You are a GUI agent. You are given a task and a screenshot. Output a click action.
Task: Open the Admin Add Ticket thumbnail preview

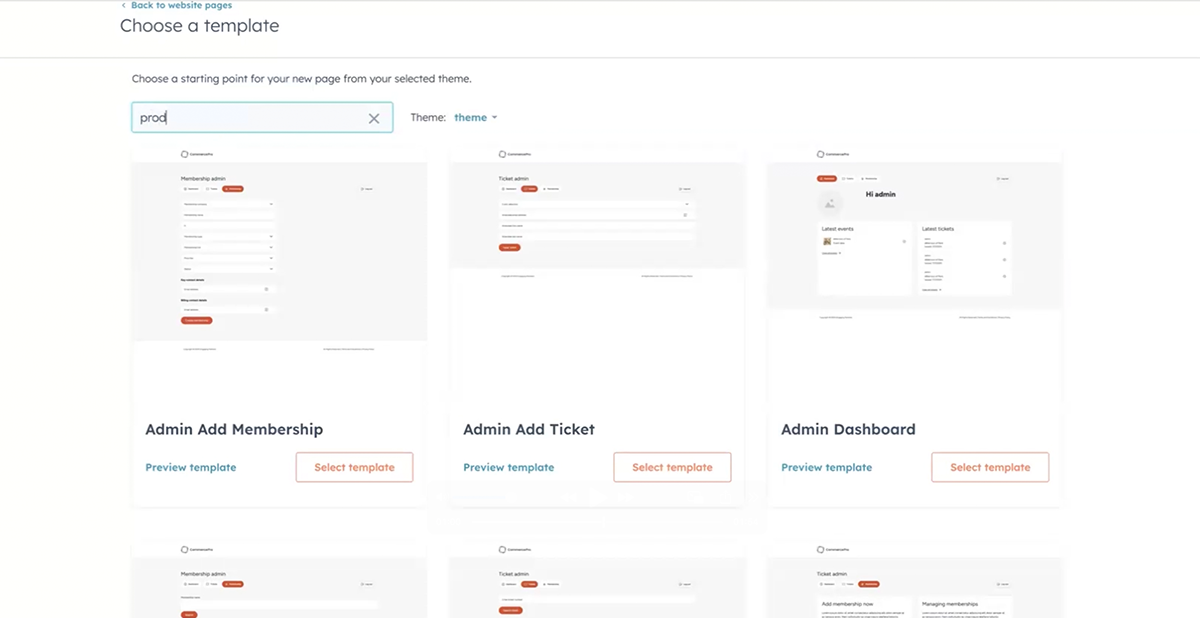click(597, 270)
